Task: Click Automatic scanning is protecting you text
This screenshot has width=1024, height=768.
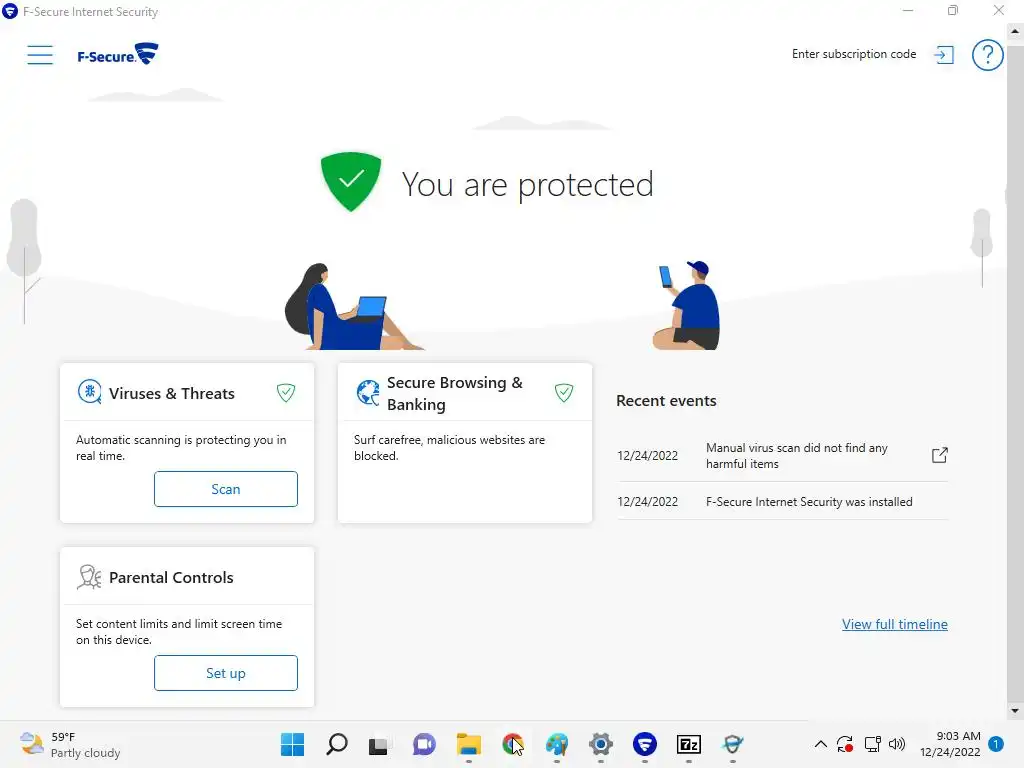Action: pyautogui.click(x=181, y=448)
